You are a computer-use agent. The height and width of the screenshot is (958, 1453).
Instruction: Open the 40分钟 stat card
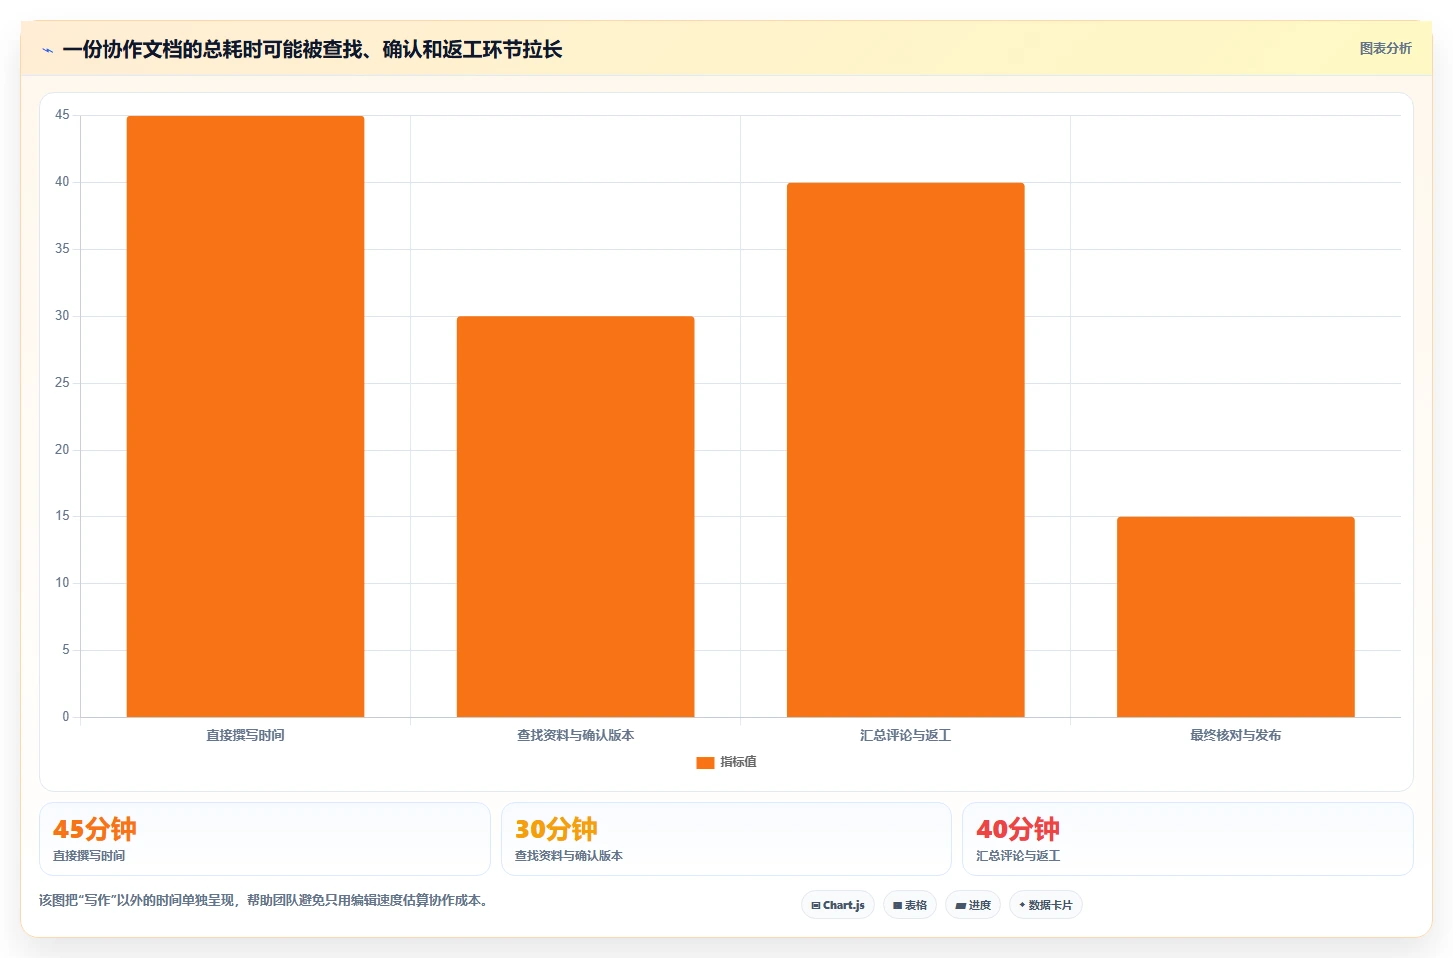pos(1187,839)
